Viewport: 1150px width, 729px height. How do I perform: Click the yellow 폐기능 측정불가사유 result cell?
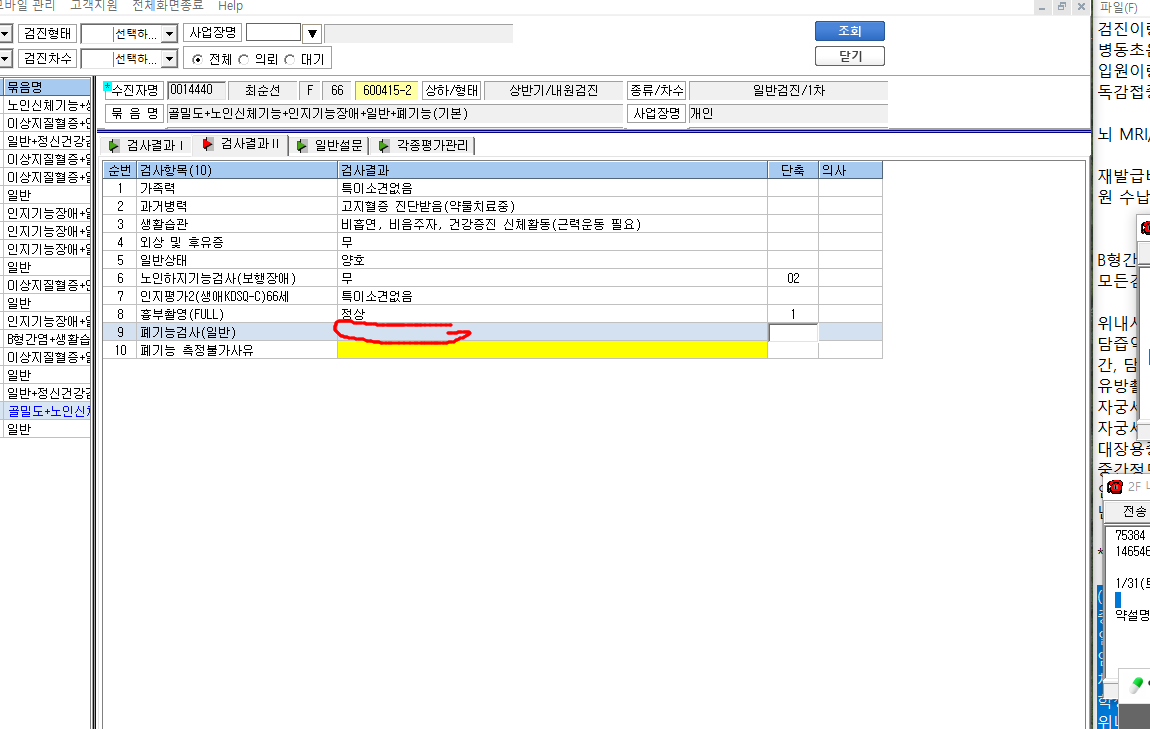[x=552, y=351]
